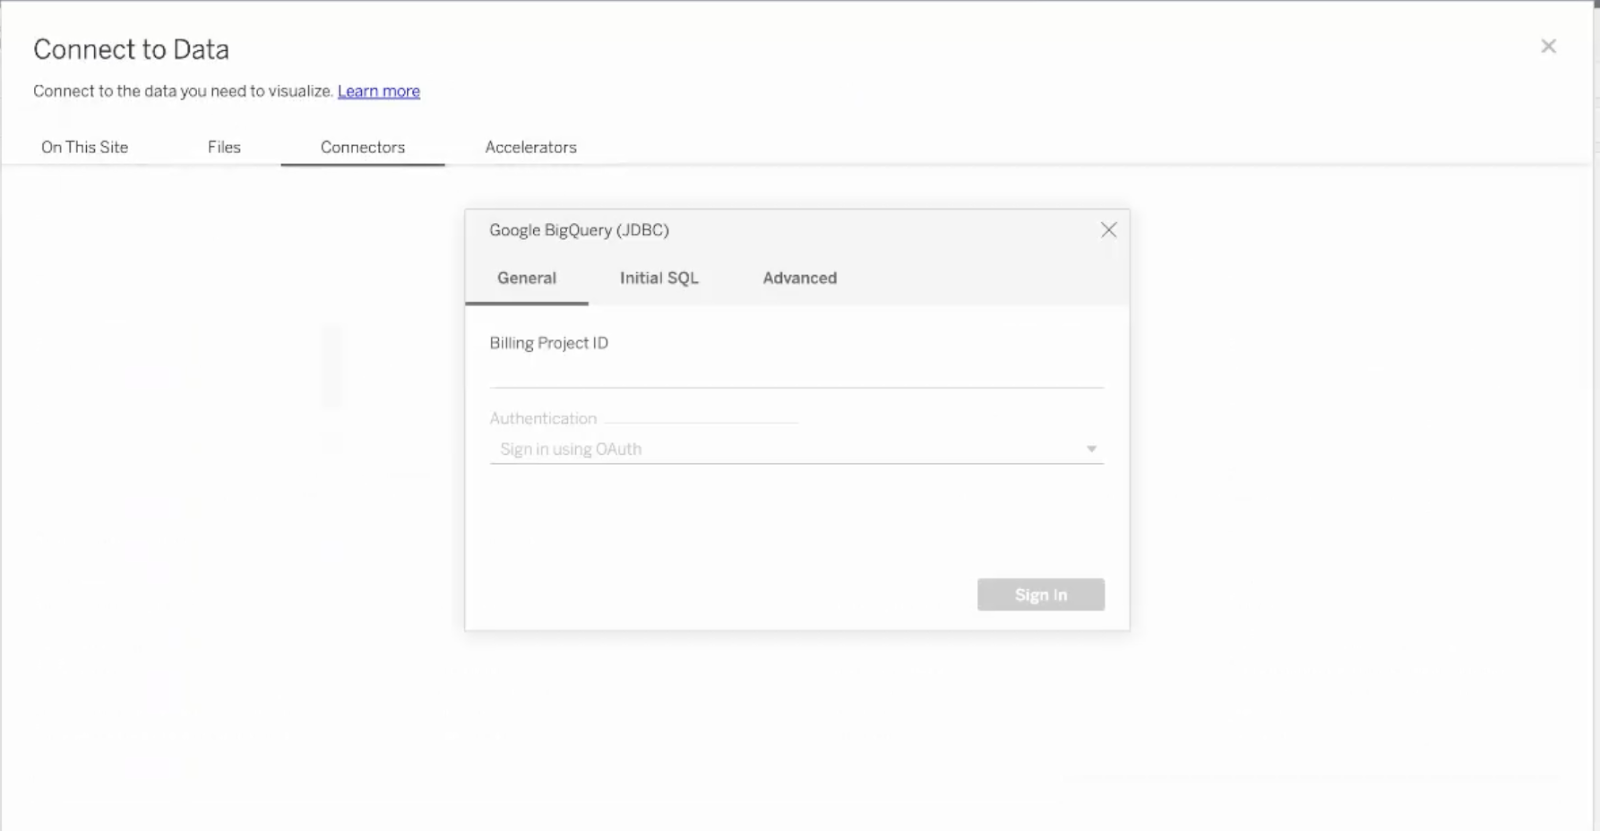Viewport: 1600px width, 831px height.
Task: Open the Advanced tab
Action: pyautogui.click(x=800, y=278)
